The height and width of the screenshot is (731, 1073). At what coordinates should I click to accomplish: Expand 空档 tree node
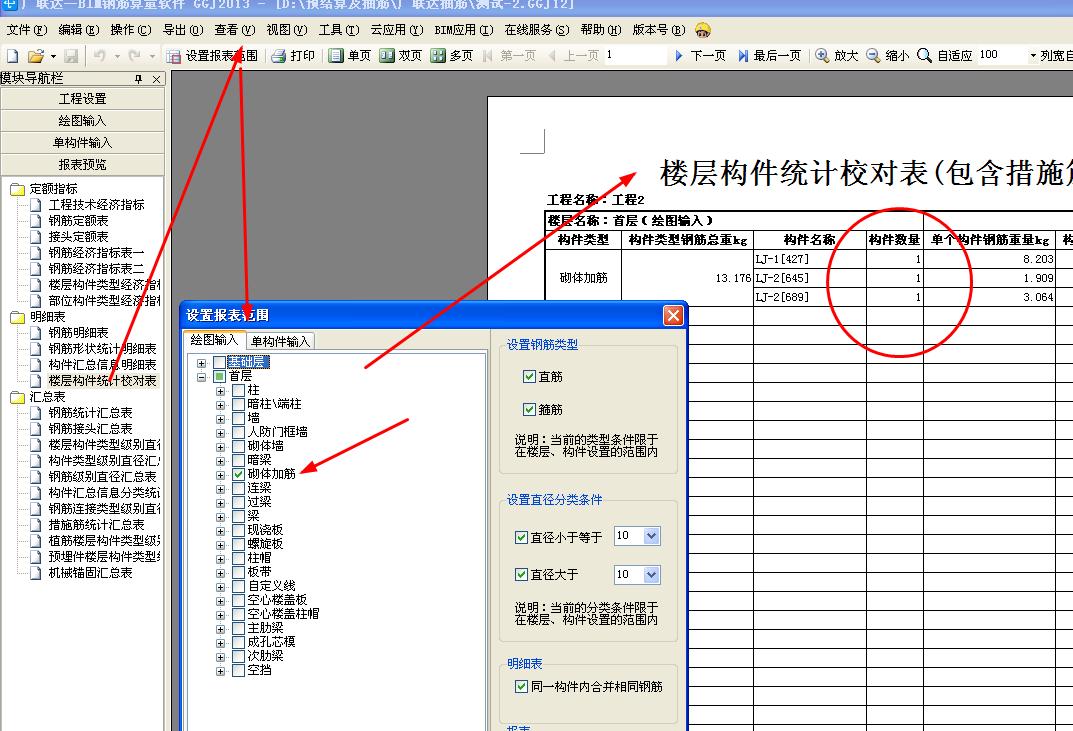pyautogui.click(x=220, y=671)
